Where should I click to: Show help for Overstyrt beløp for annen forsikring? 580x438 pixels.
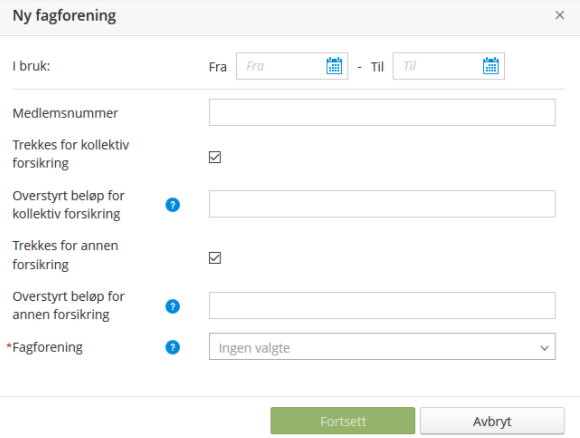pyautogui.click(x=172, y=306)
